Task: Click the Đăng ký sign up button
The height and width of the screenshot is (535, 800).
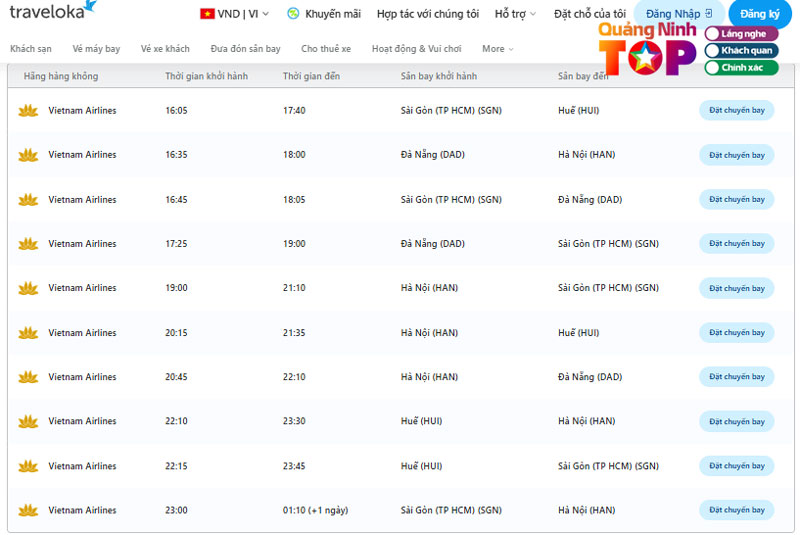Action: click(x=760, y=14)
